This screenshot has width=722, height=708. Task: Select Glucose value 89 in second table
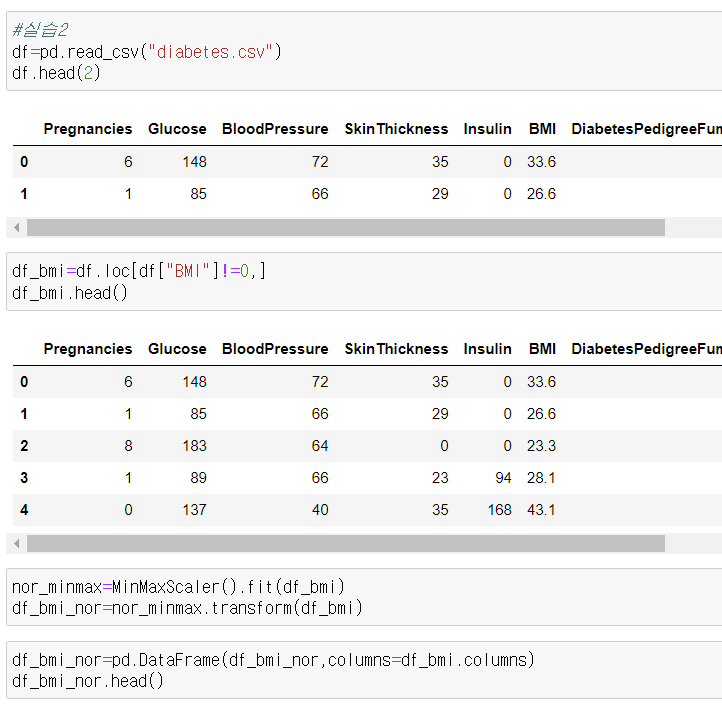(x=198, y=478)
